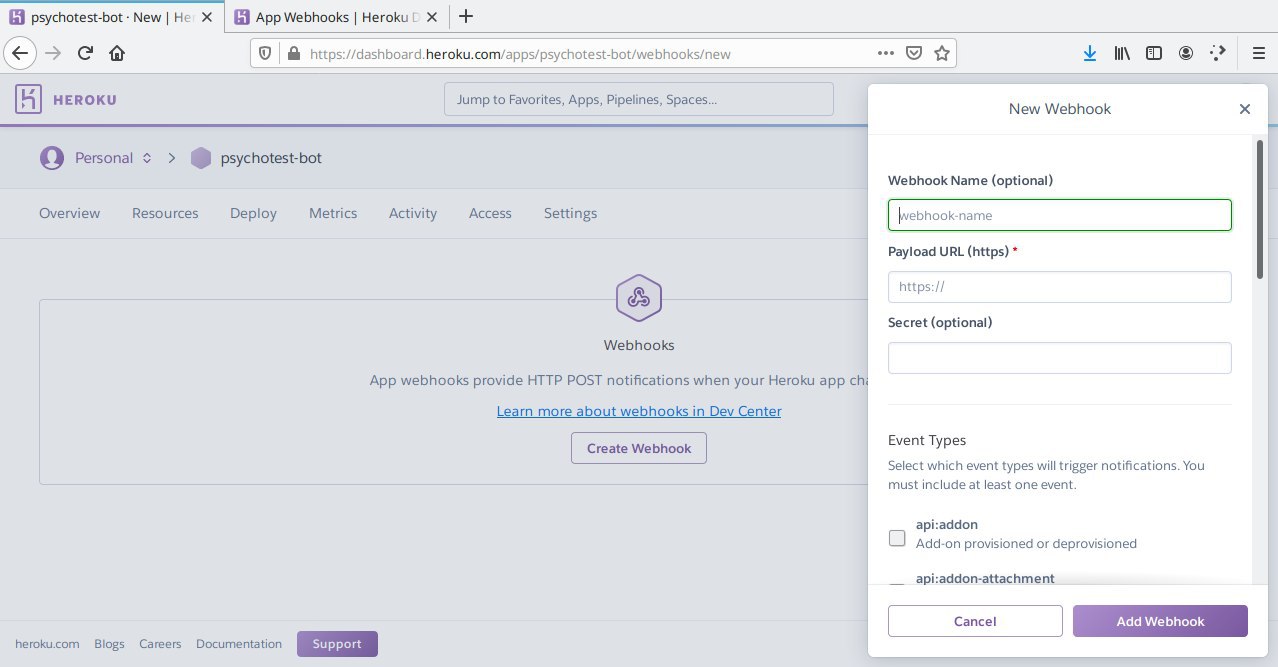Open Blogs footer link

point(109,644)
